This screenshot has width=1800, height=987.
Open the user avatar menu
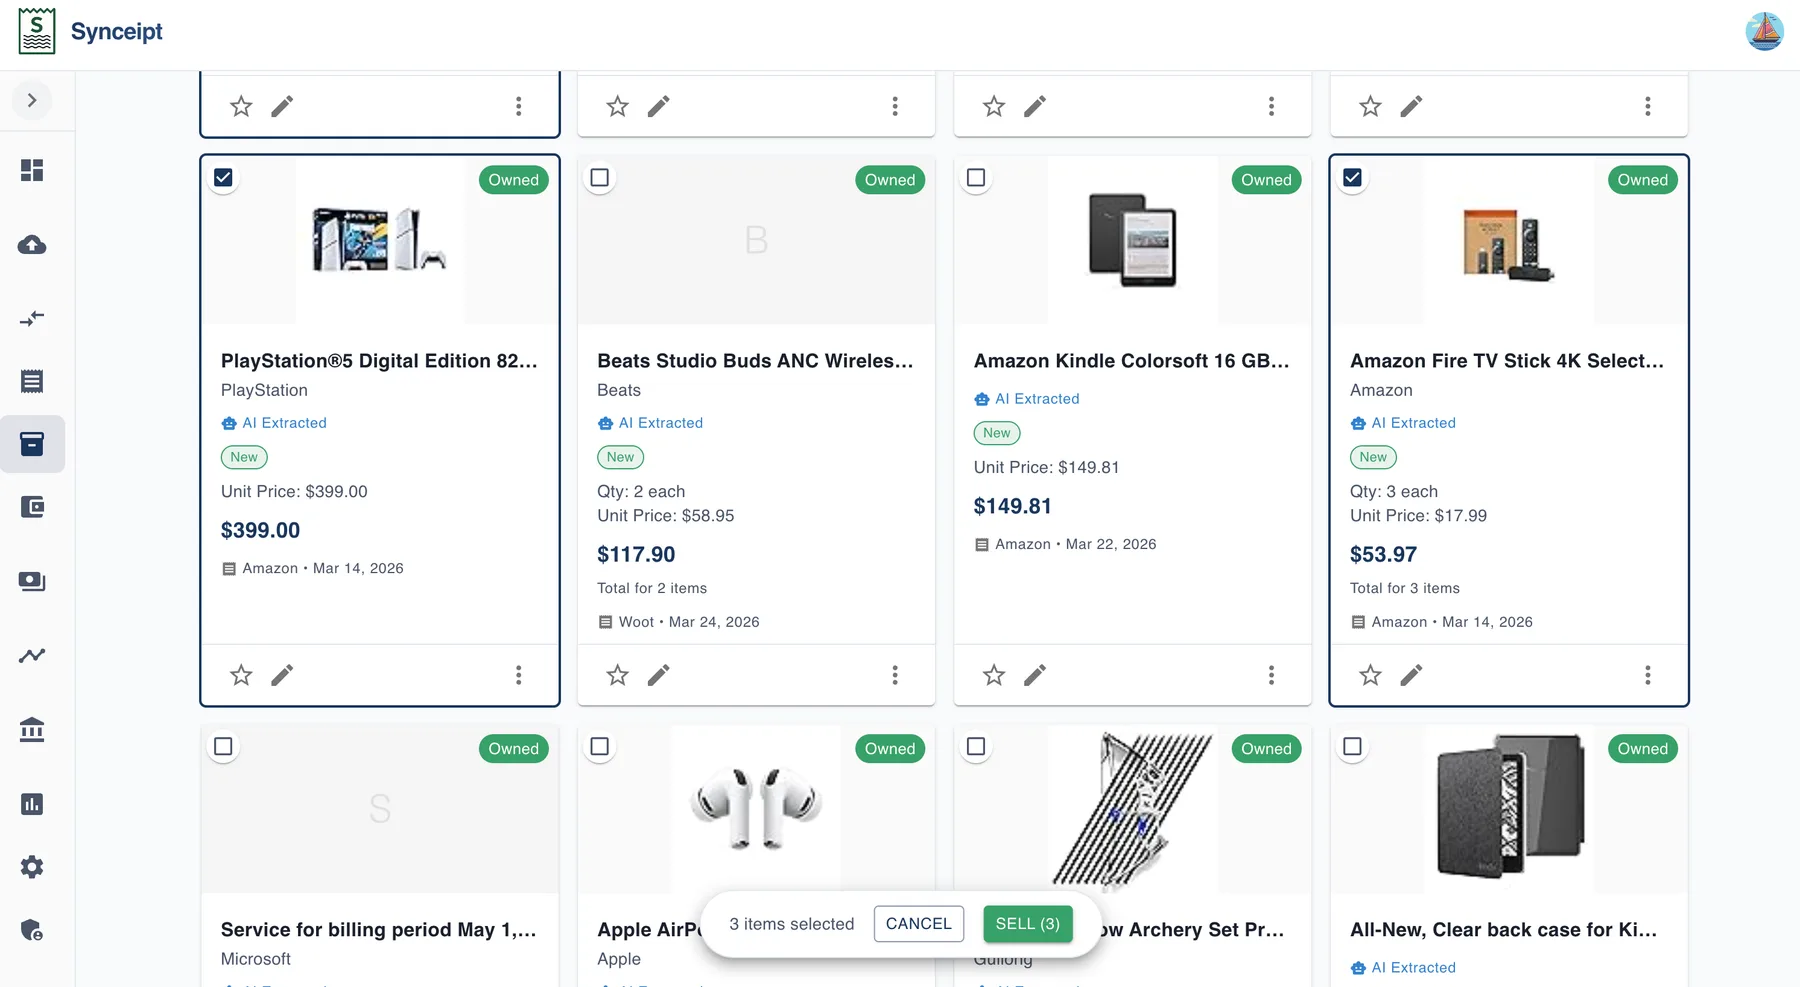1765,32
